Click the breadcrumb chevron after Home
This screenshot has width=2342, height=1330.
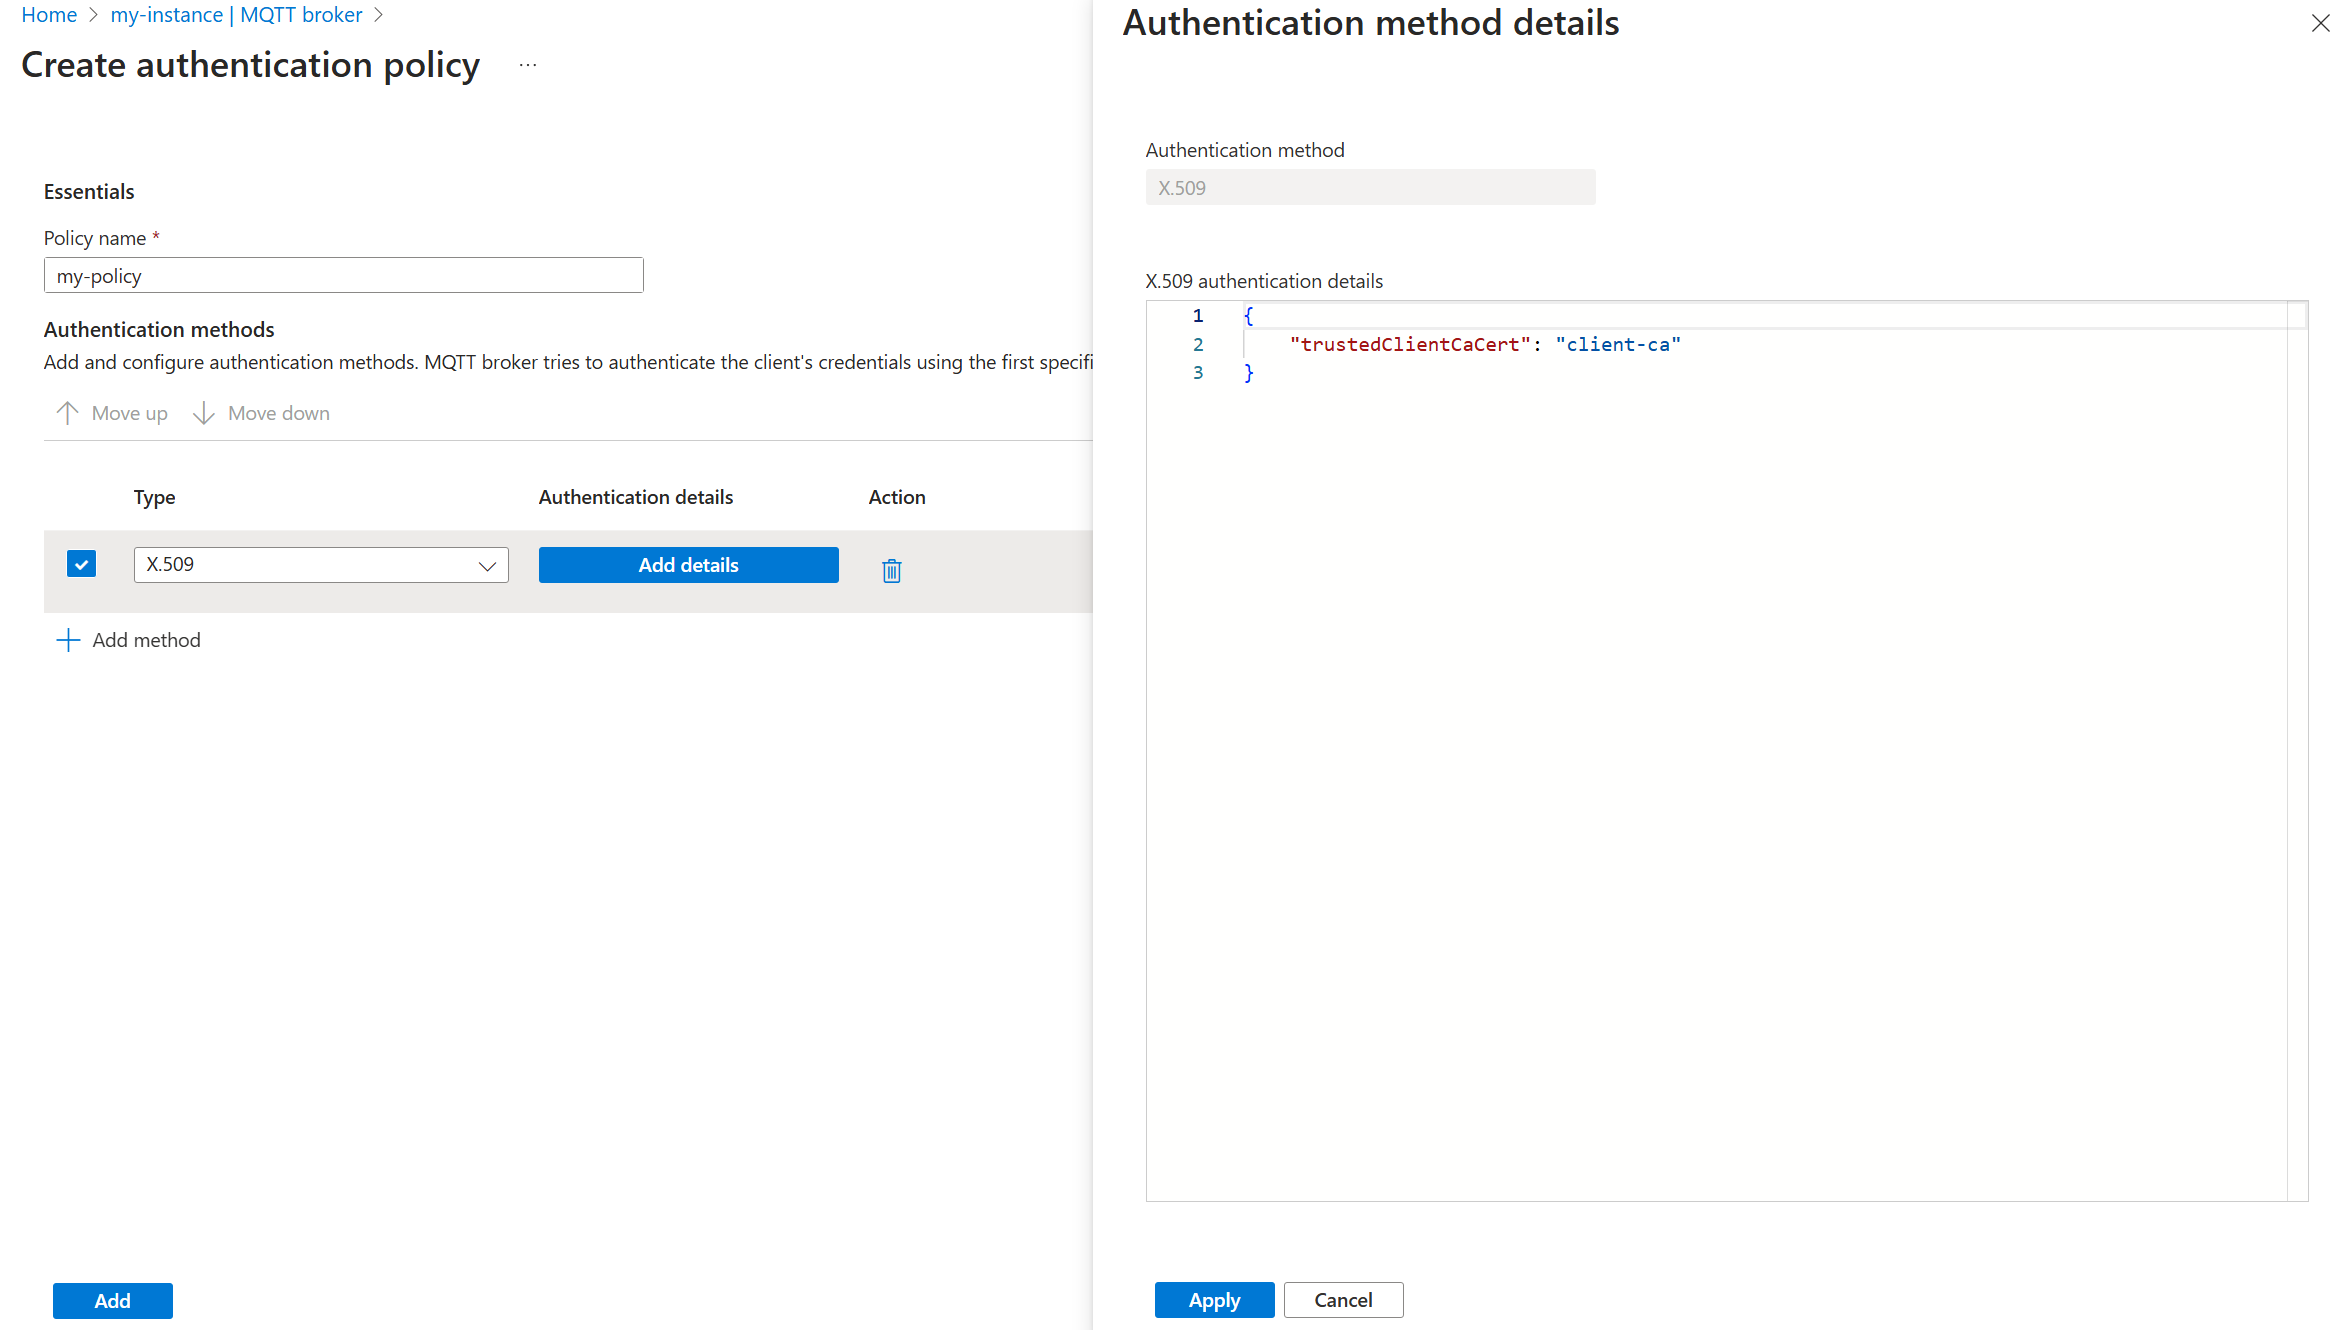click(93, 14)
